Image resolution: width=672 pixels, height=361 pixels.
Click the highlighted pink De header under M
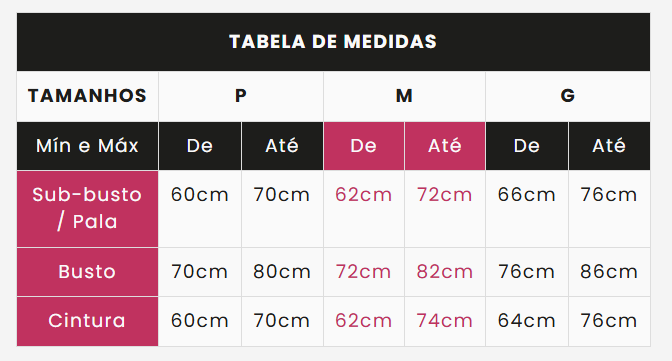[x=363, y=146]
